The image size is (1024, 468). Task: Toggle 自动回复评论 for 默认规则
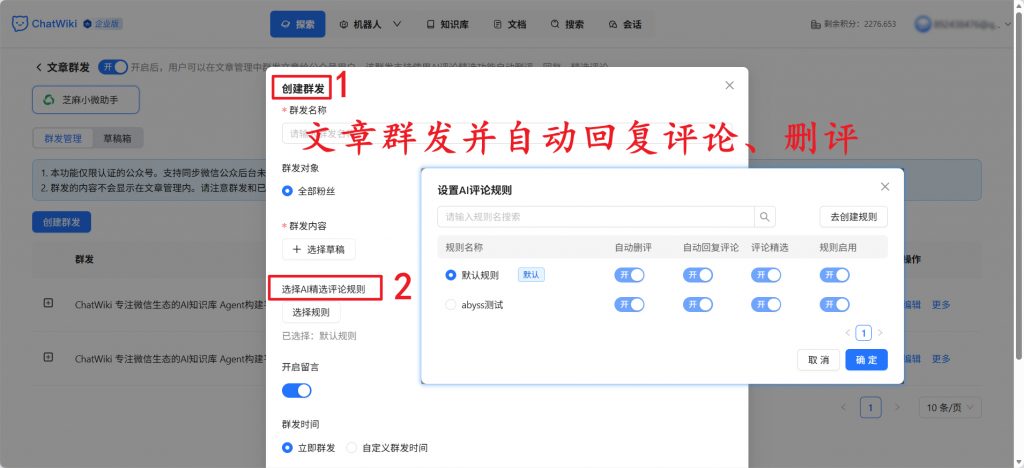click(697, 275)
